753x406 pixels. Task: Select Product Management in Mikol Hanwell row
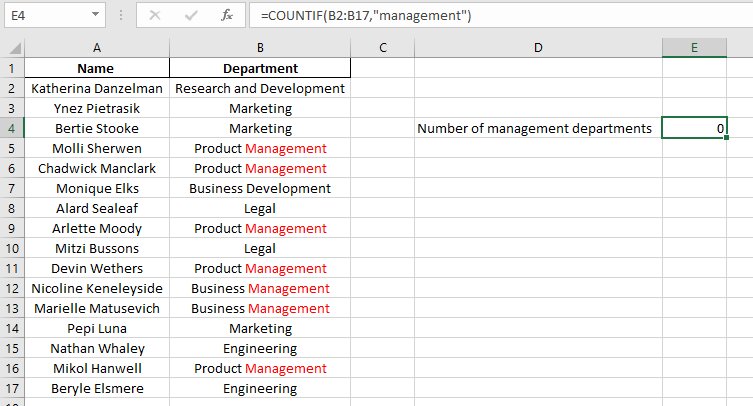tap(260, 369)
